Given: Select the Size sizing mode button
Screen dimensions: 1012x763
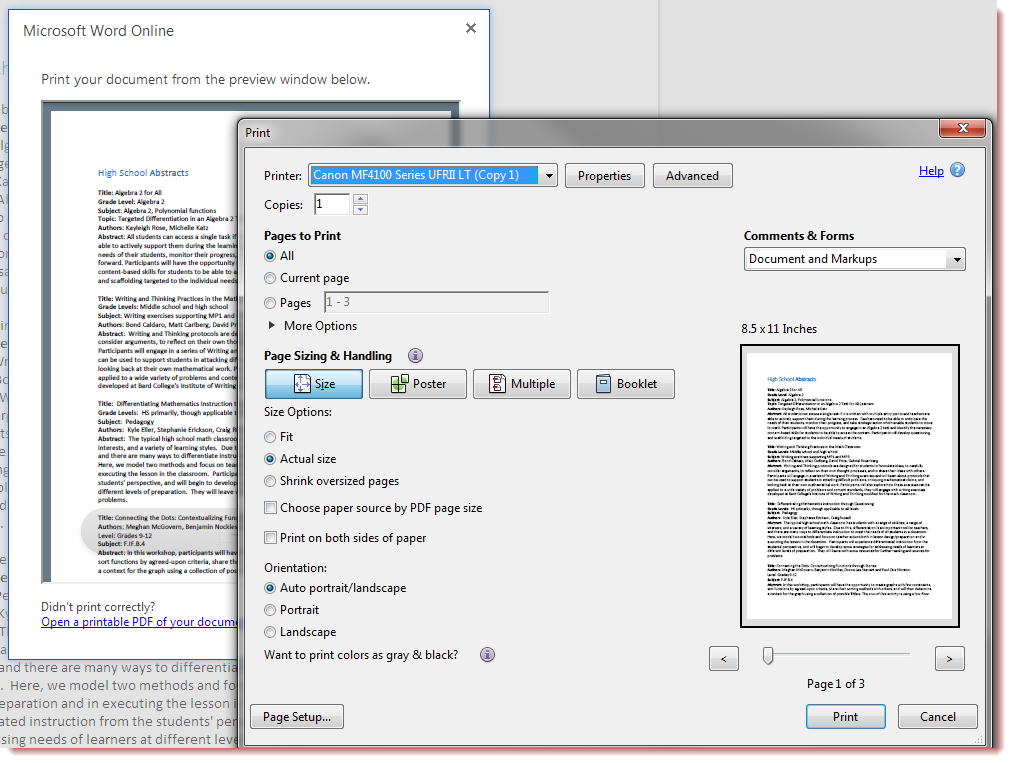Looking at the screenshot, I should pyautogui.click(x=314, y=384).
